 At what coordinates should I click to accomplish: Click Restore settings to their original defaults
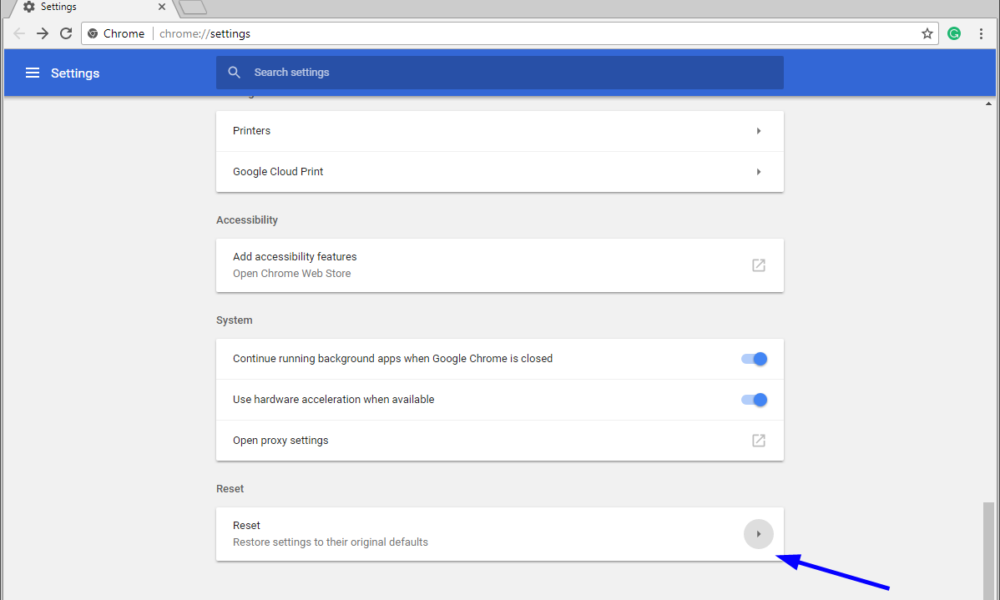coord(332,542)
